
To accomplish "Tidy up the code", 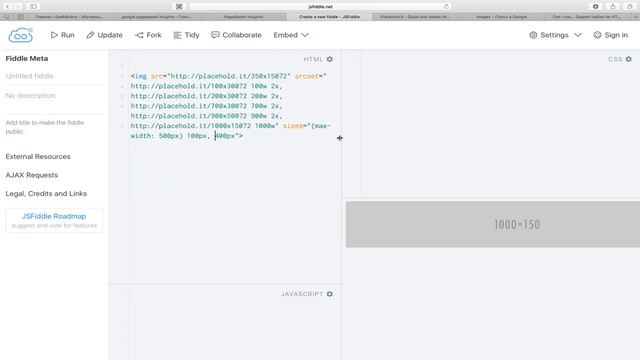I will pos(186,35).
